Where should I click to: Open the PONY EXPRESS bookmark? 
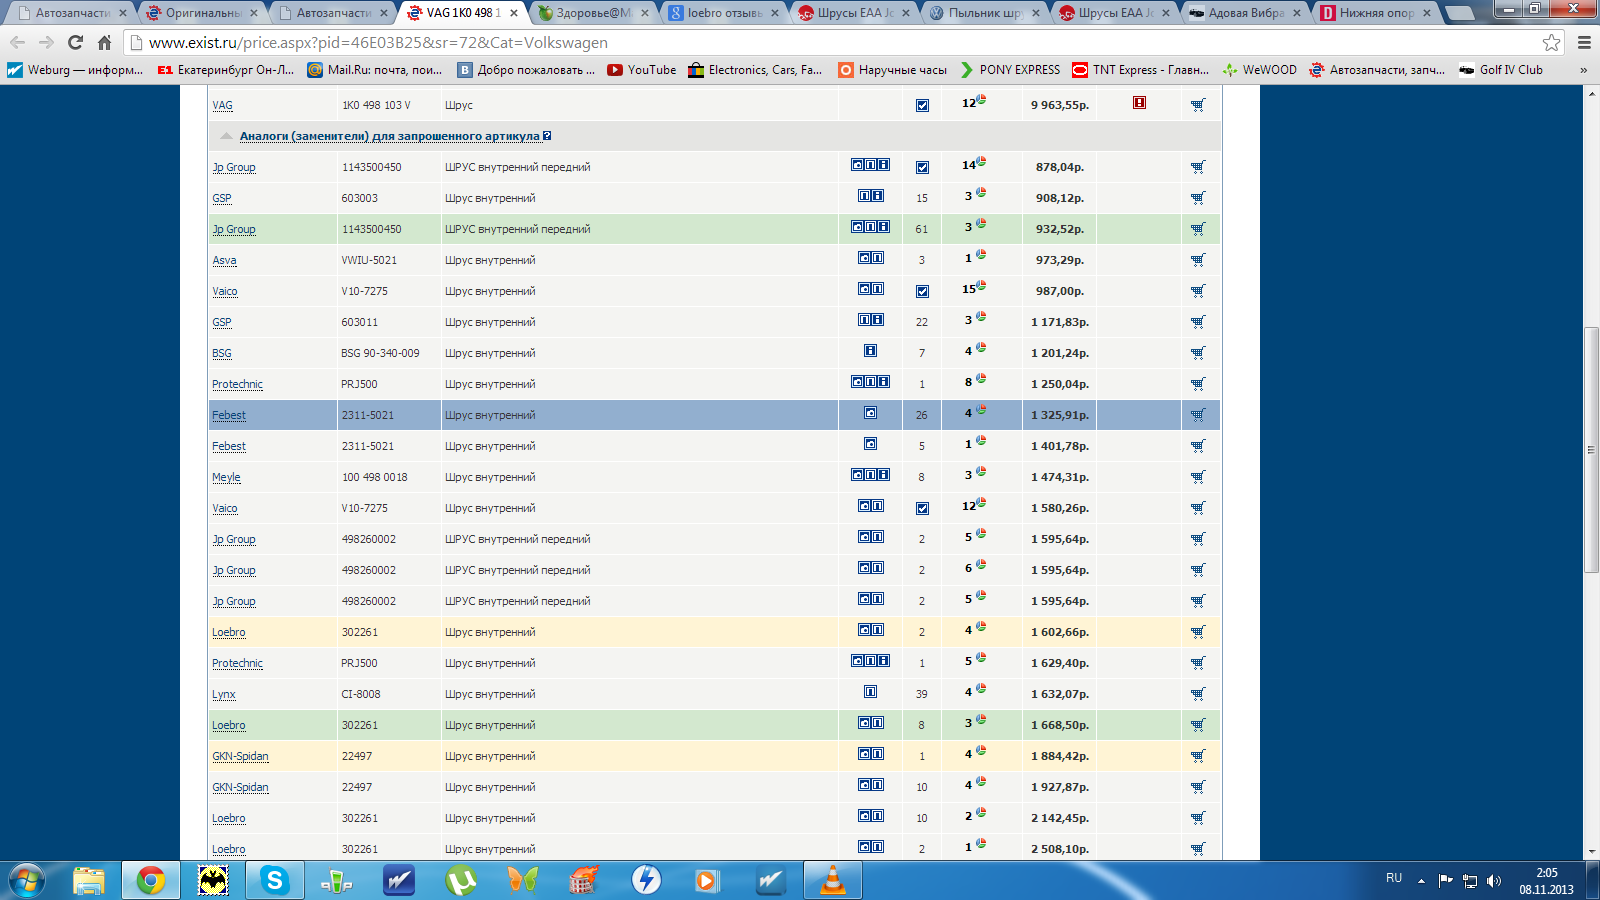pos(1010,70)
